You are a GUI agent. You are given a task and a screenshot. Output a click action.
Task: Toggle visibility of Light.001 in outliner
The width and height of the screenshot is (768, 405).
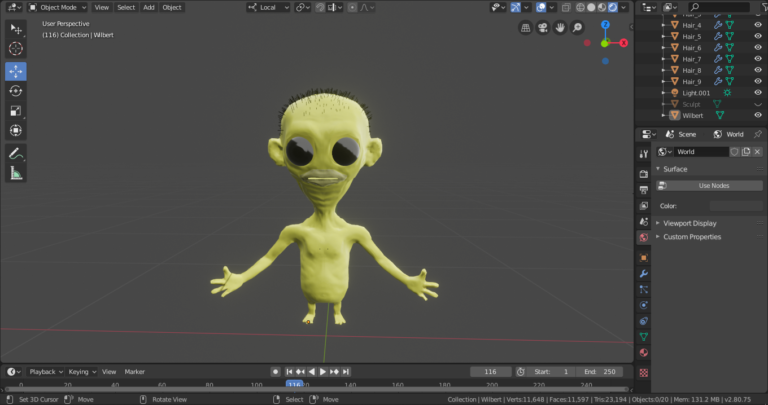757,92
